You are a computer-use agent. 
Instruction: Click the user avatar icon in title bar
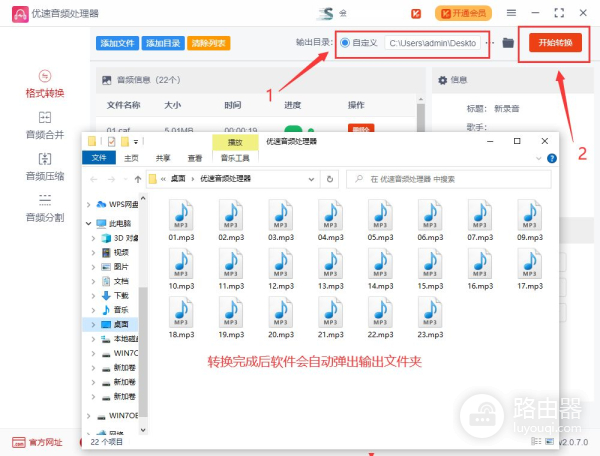click(x=326, y=13)
